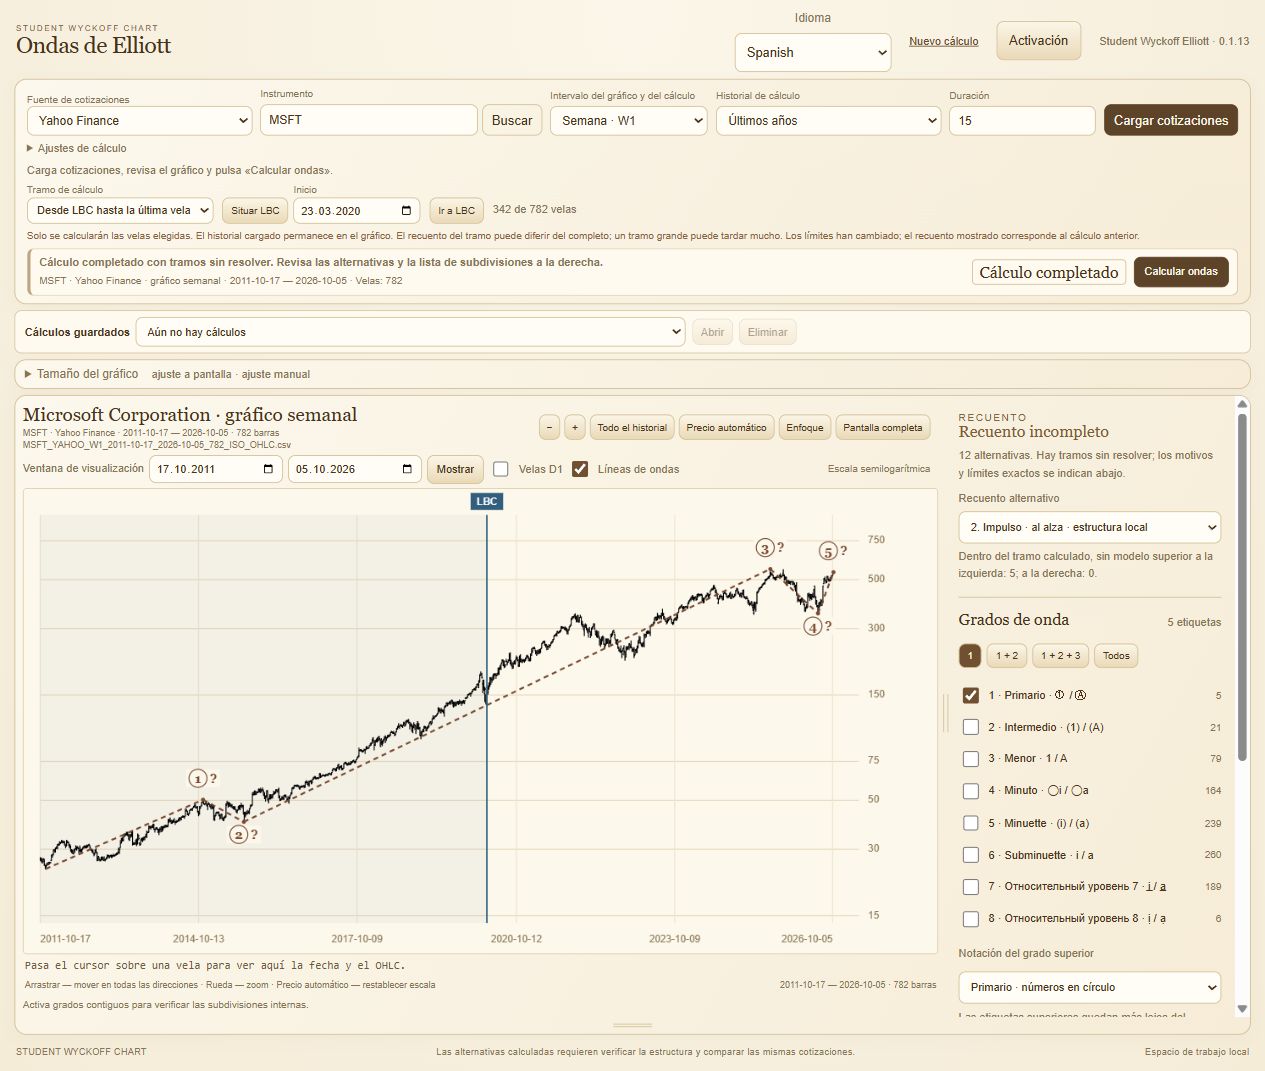Uncheck the Primario wave grade checkbox
This screenshot has width=1265, height=1071.
click(x=970, y=695)
